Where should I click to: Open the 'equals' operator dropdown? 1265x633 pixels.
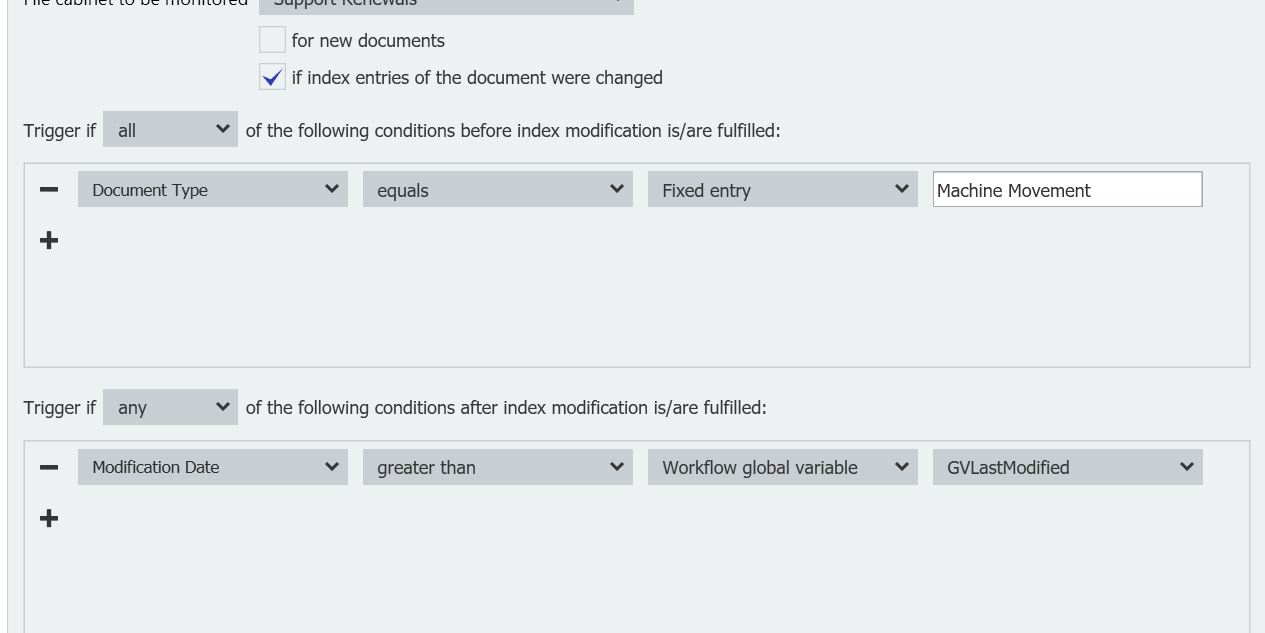pyautogui.click(x=497, y=190)
